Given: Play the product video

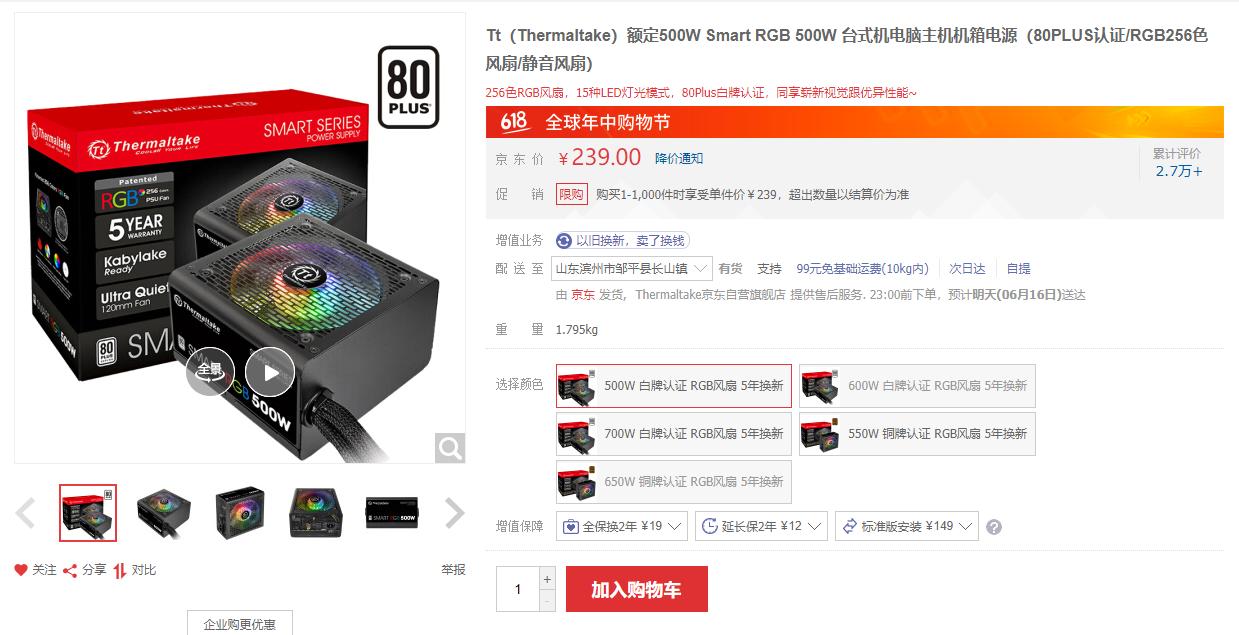Looking at the screenshot, I should pos(270,372).
